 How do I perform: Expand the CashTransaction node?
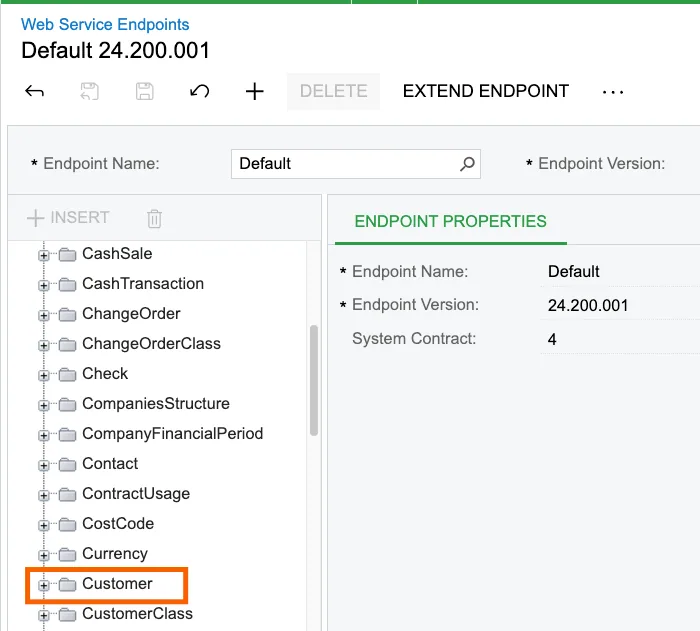tap(44, 285)
